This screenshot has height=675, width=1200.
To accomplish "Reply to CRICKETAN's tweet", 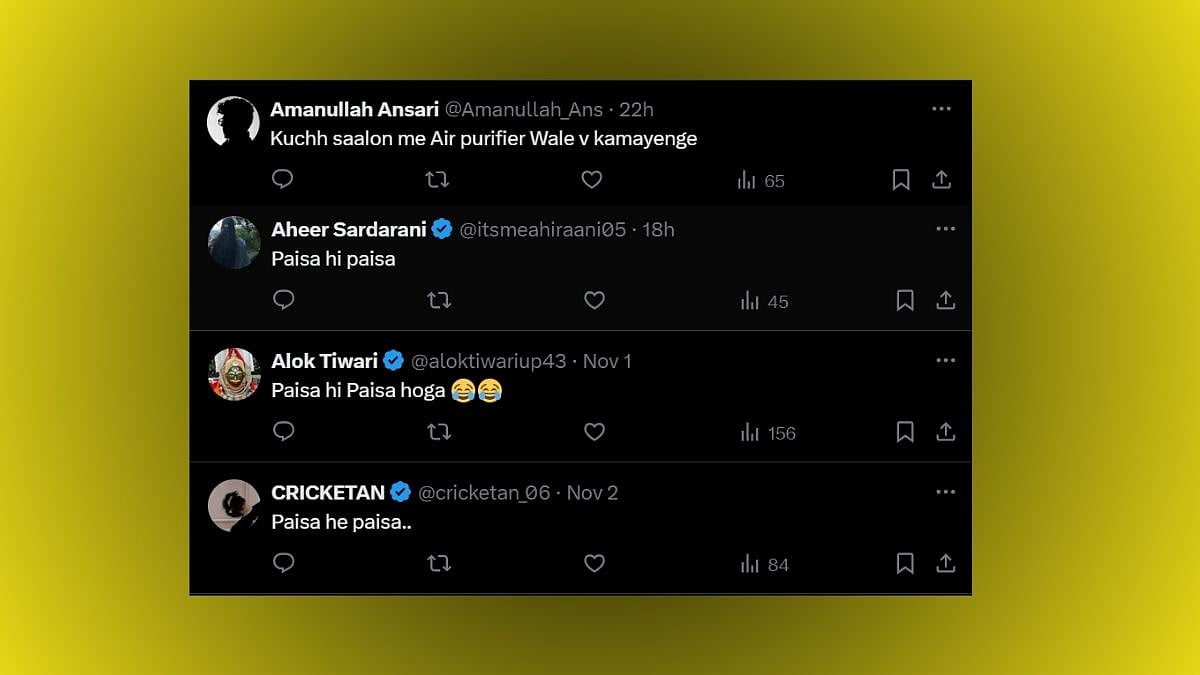I will 283,564.
